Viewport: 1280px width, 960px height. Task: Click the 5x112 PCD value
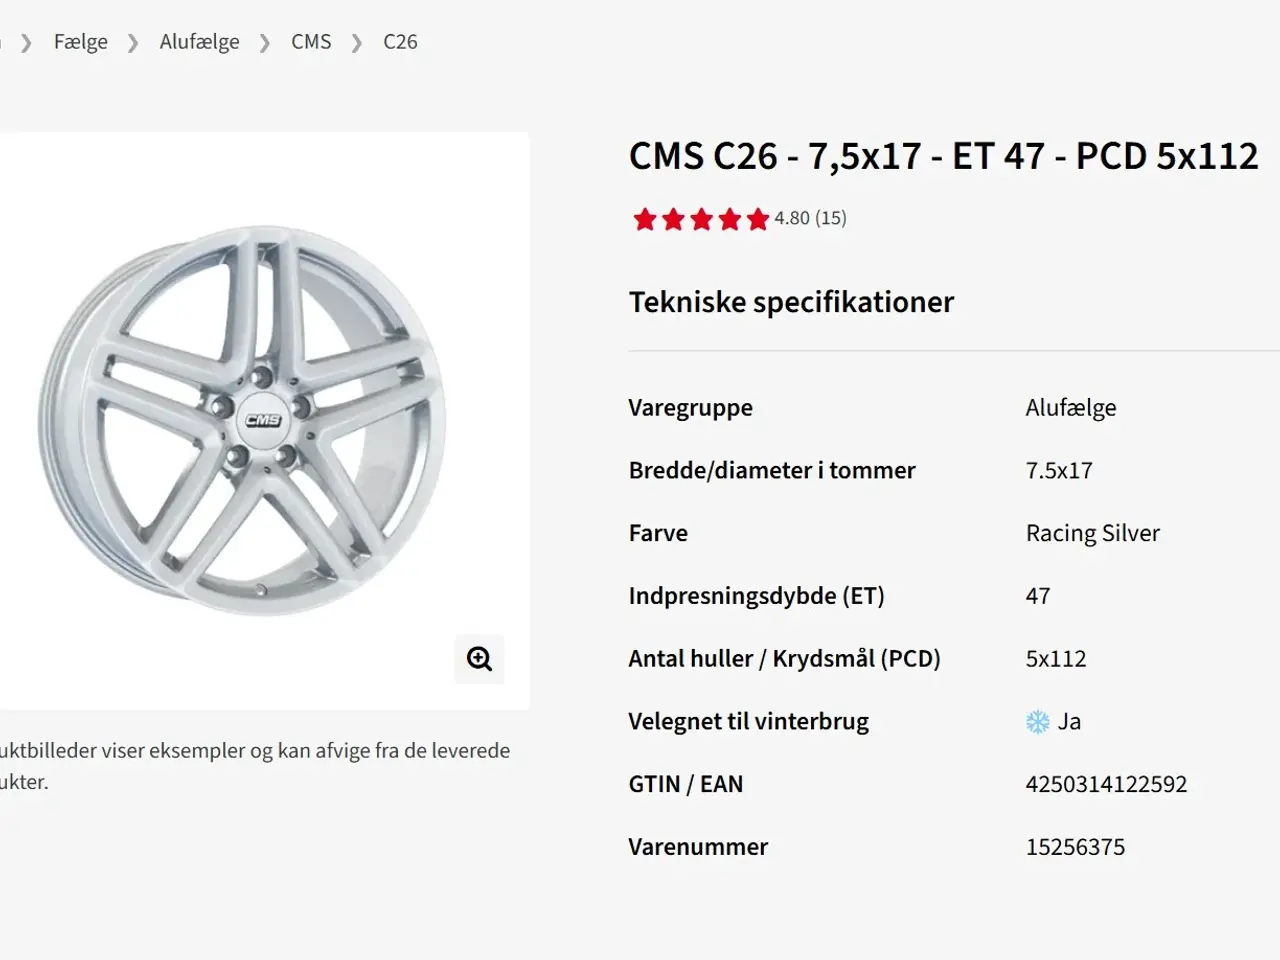click(1056, 659)
